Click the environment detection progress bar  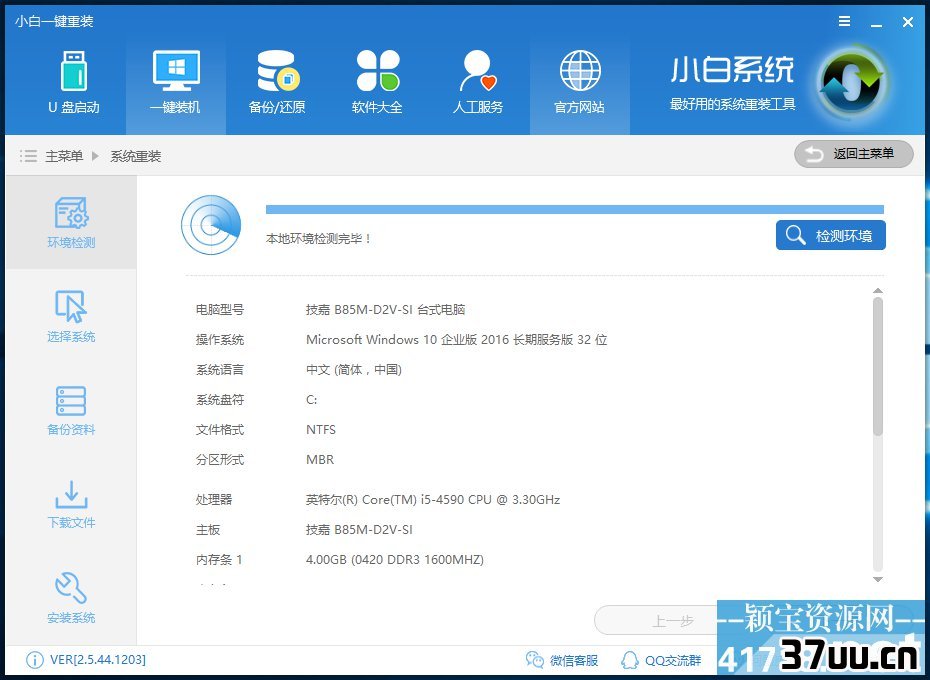[575, 209]
